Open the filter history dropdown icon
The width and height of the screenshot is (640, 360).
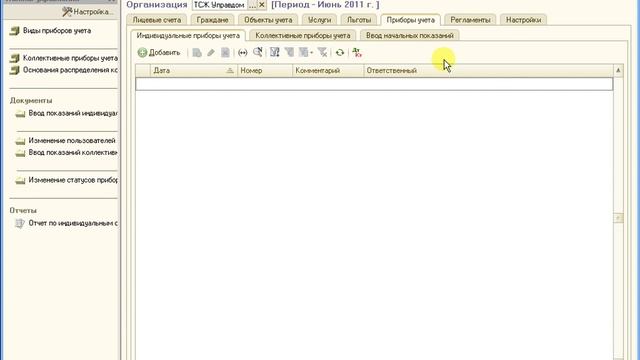(x=305, y=52)
